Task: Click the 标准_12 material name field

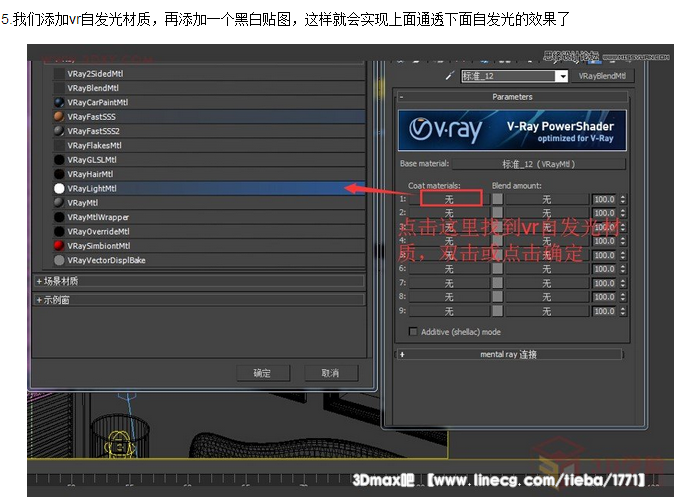Action: [x=509, y=77]
